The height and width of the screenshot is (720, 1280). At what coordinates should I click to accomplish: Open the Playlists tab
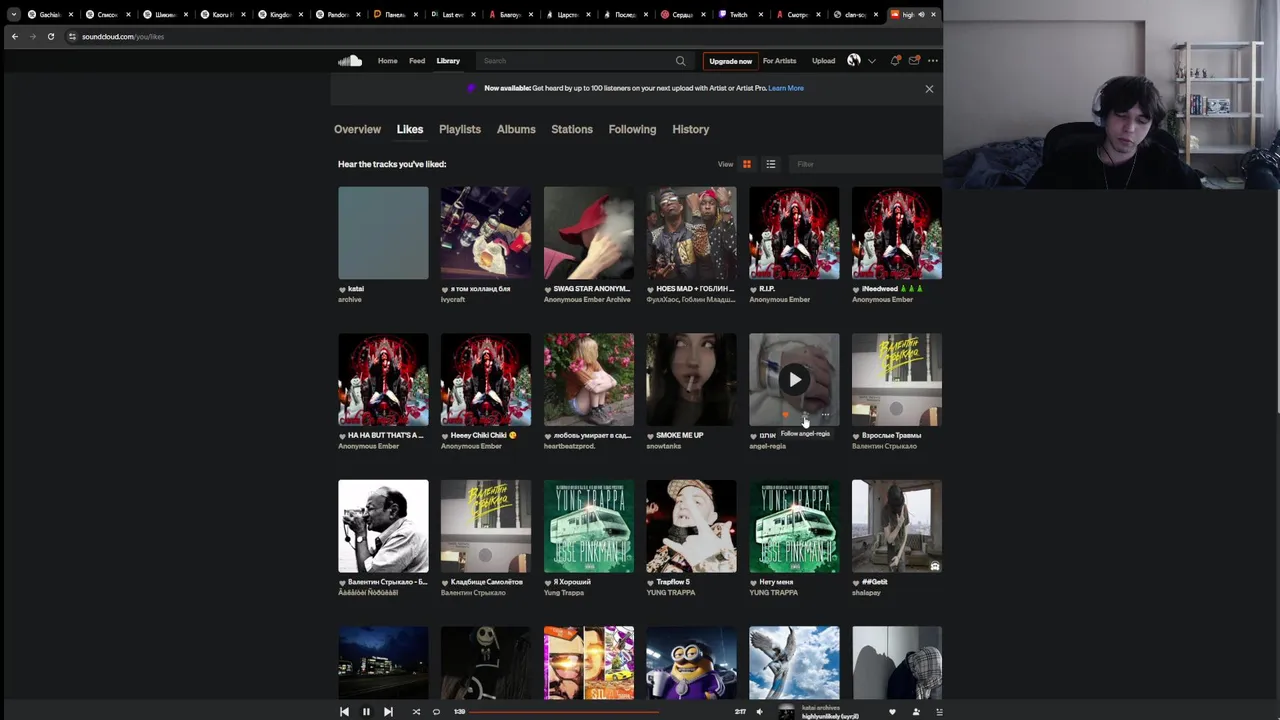click(x=460, y=129)
